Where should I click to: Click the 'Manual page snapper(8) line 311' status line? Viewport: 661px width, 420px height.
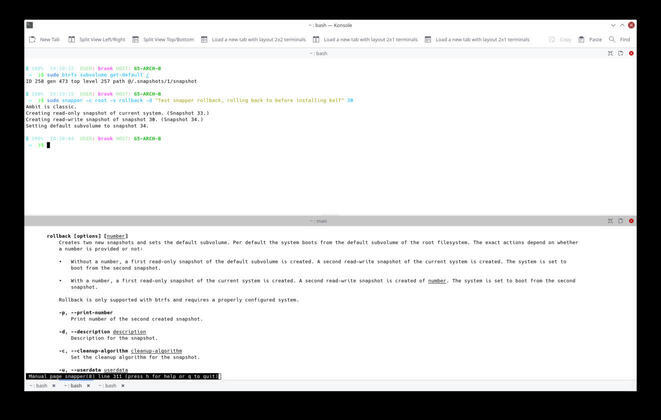click(x=123, y=376)
